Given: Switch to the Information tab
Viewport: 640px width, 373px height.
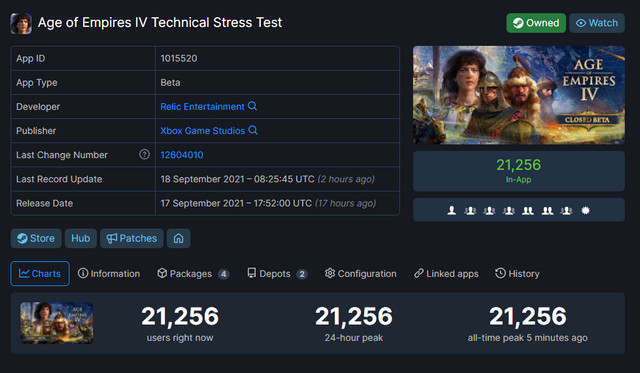Looking at the screenshot, I should click(x=109, y=273).
